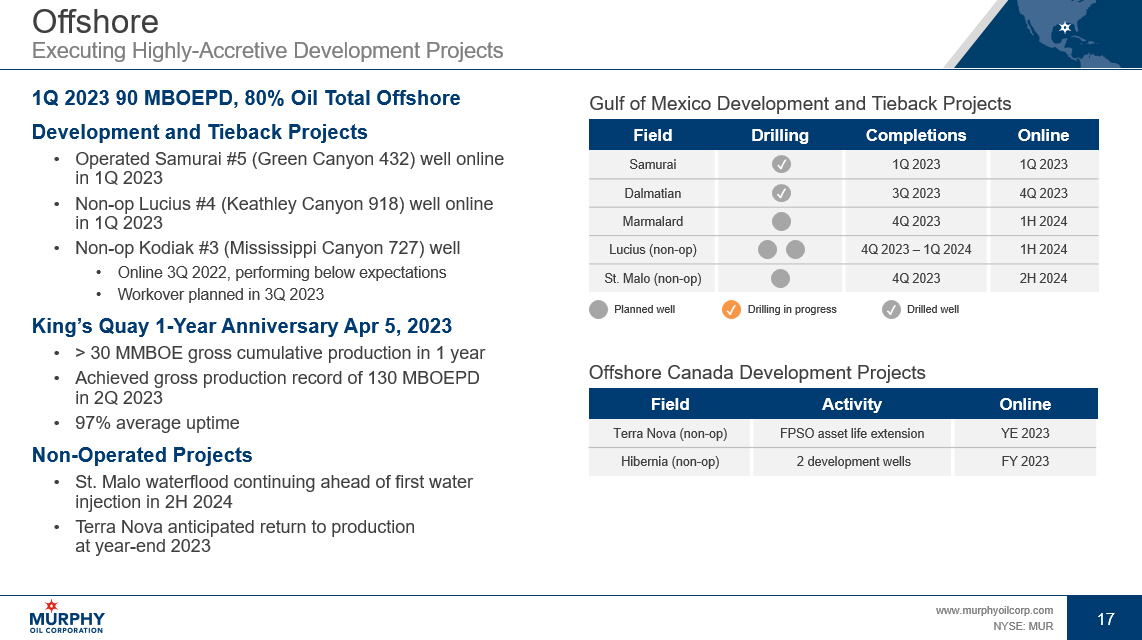Click the Workover planned in 3Q 2023 sub-bullet
The height and width of the screenshot is (640, 1142).
tap(221, 295)
